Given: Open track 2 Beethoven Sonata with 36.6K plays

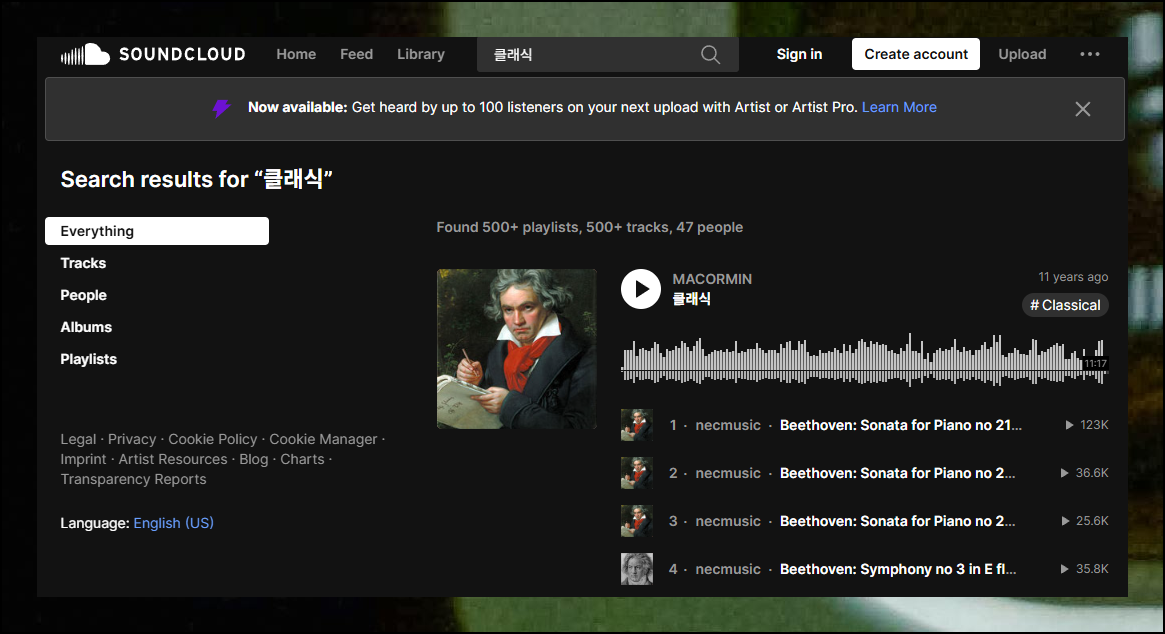Looking at the screenshot, I should (898, 473).
